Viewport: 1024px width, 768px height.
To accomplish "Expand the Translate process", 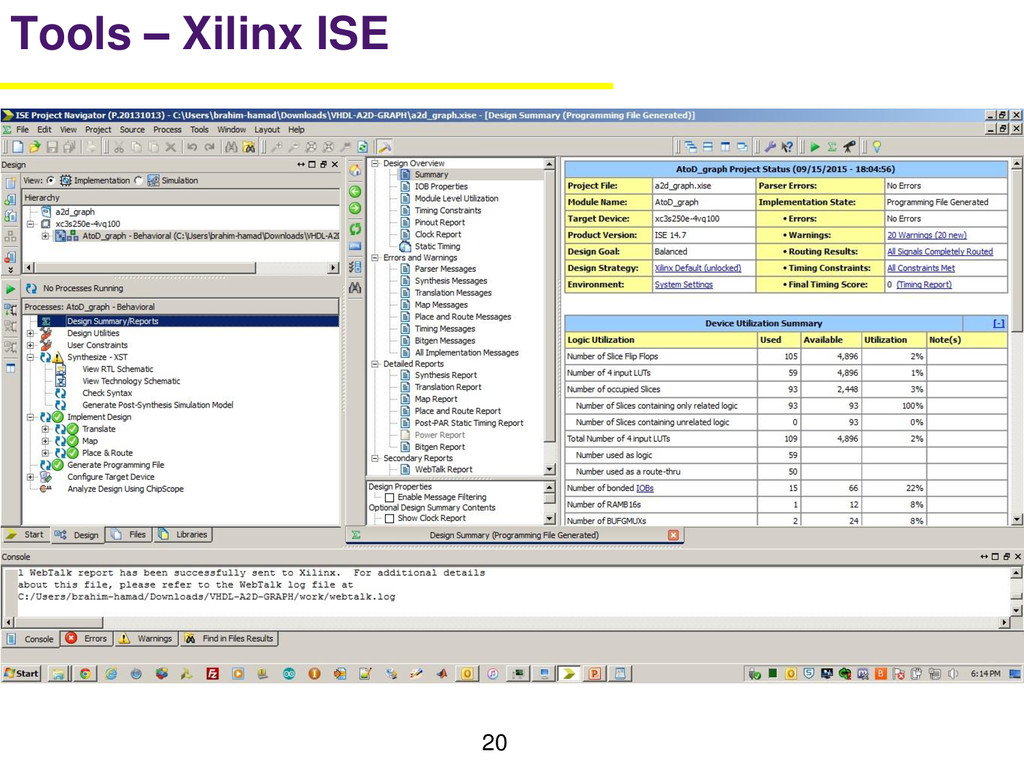I will pos(45,429).
